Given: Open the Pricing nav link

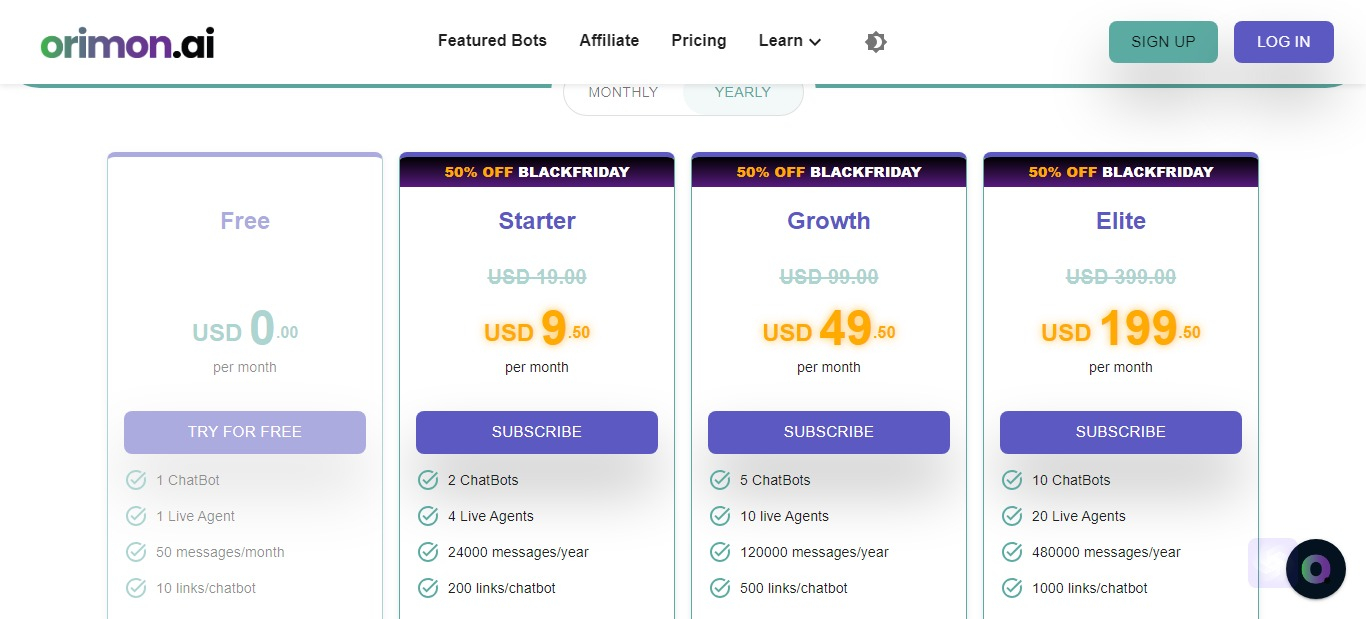Looking at the screenshot, I should tap(699, 41).
